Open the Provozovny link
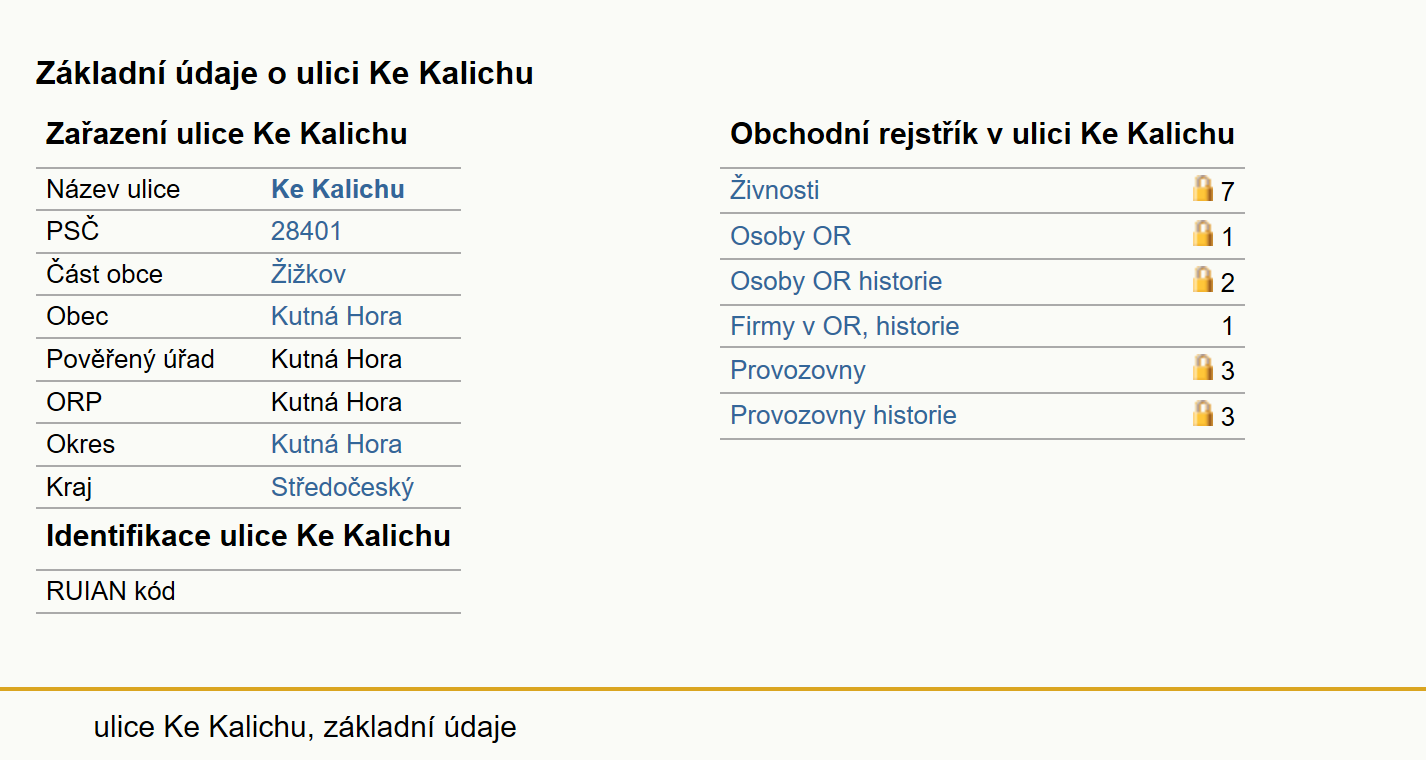Screen dimensions: 1426x760 pos(798,370)
